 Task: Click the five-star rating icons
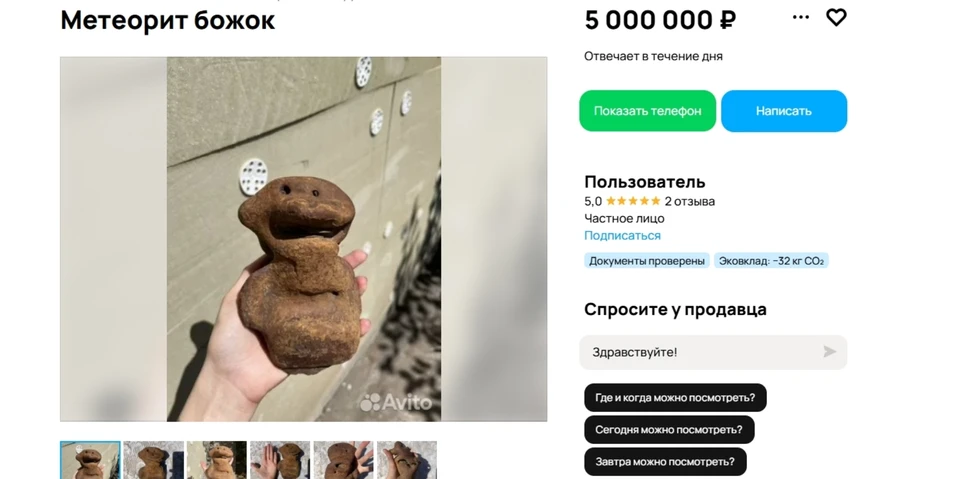pos(633,201)
